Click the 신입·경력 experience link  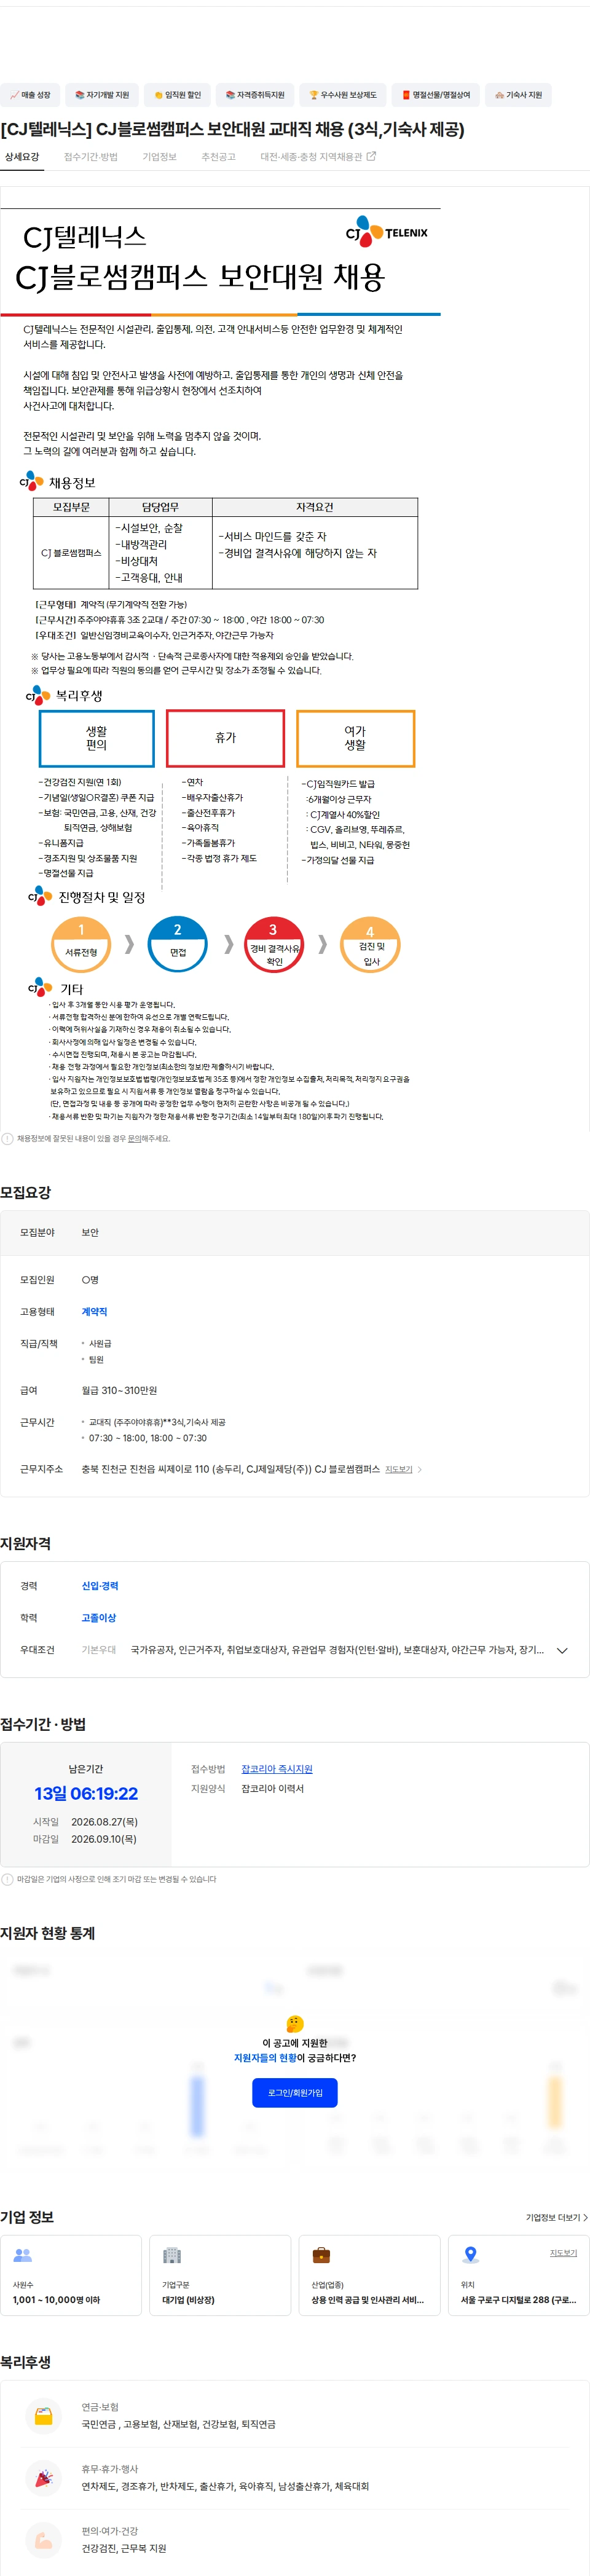coord(100,1586)
